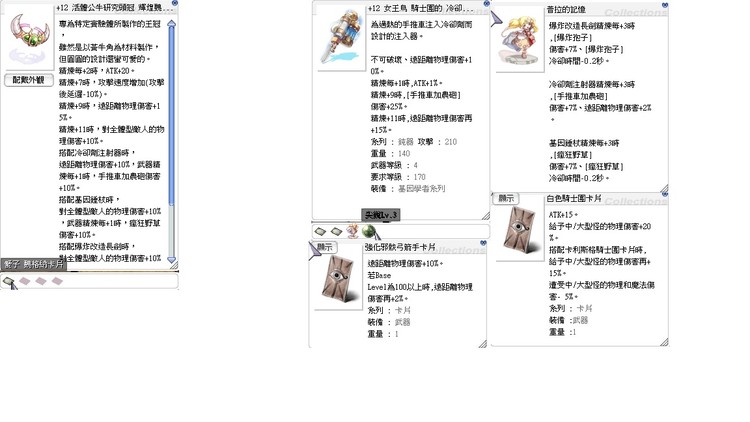Click the blue scrollbar thumb in headgear description

click(x=172, y=116)
